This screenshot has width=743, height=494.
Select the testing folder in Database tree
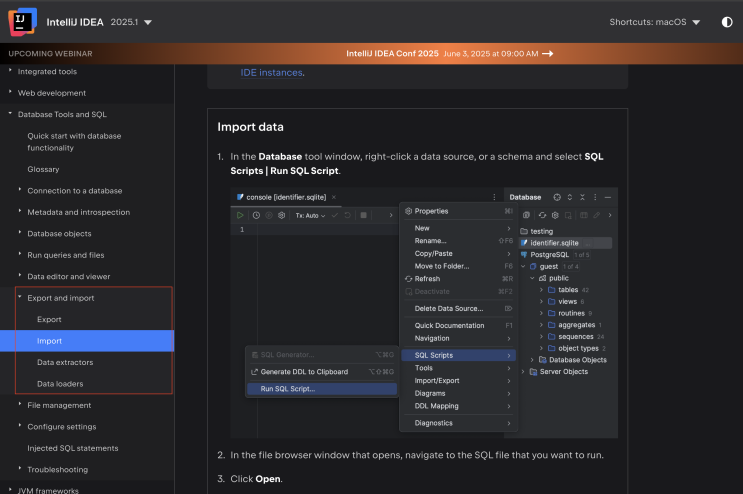tap(537, 231)
